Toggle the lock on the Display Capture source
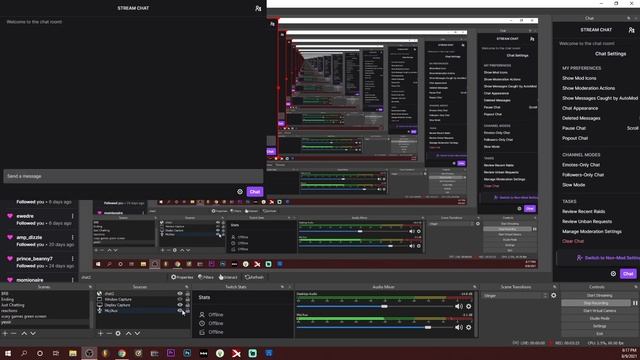Screen dimensions: 640x360 [x=187, y=305]
